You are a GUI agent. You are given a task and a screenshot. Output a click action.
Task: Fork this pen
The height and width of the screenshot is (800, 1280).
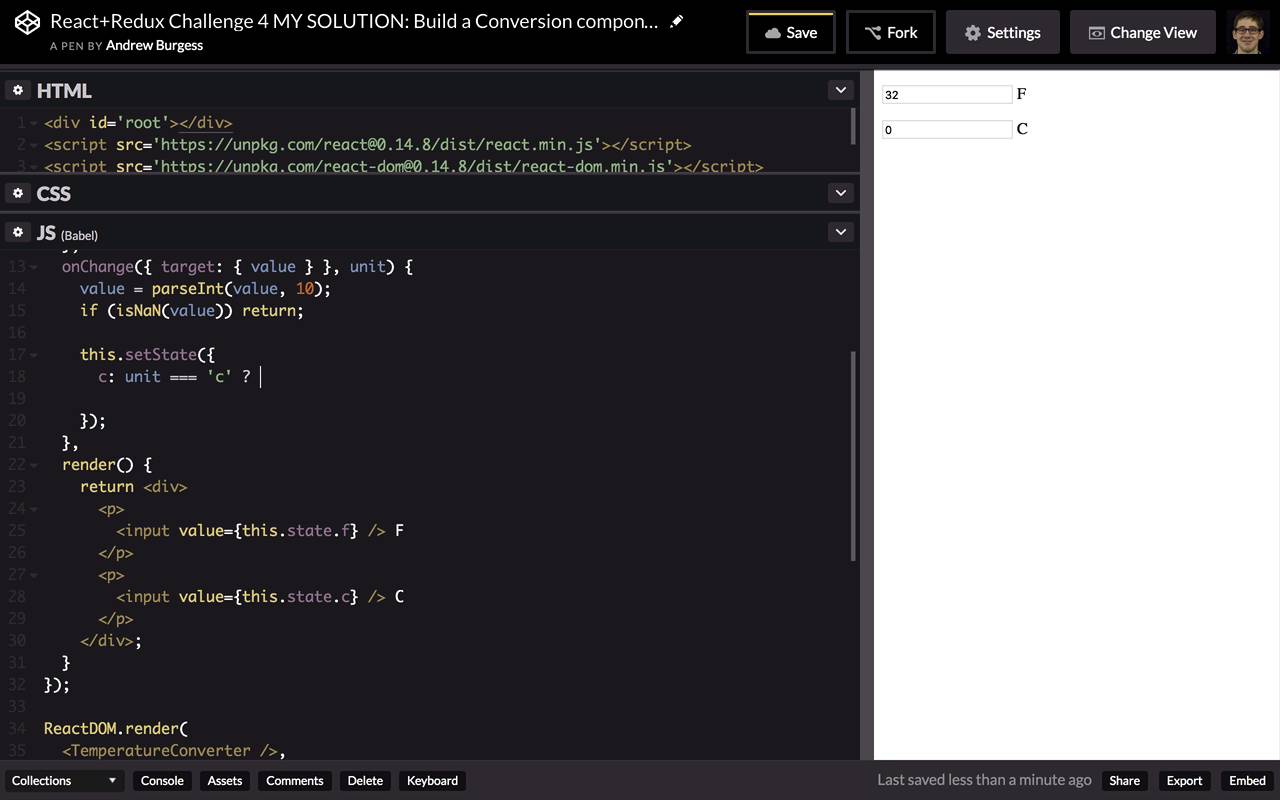[891, 32]
